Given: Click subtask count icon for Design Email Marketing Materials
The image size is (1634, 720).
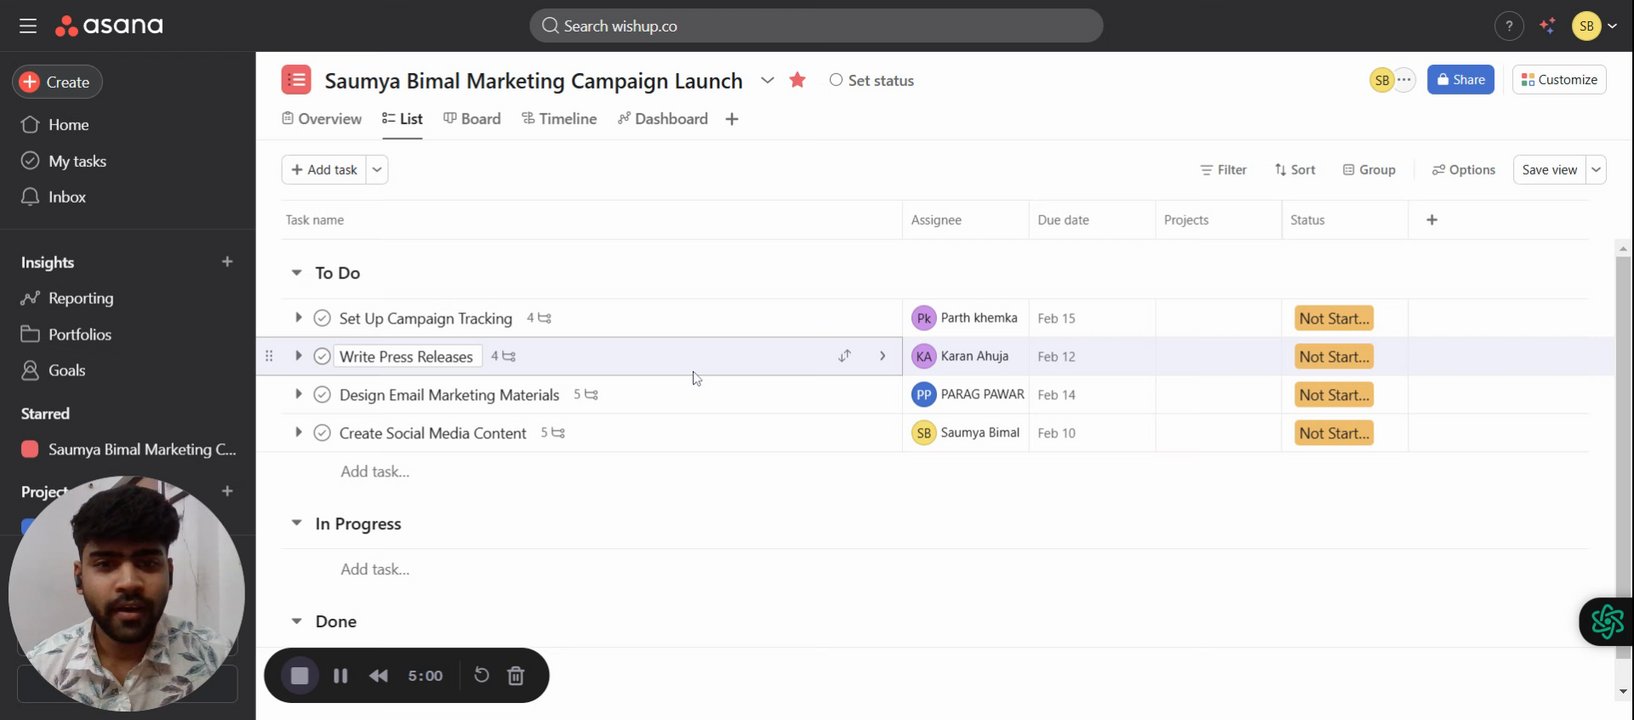Looking at the screenshot, I should tap(591, 395).
